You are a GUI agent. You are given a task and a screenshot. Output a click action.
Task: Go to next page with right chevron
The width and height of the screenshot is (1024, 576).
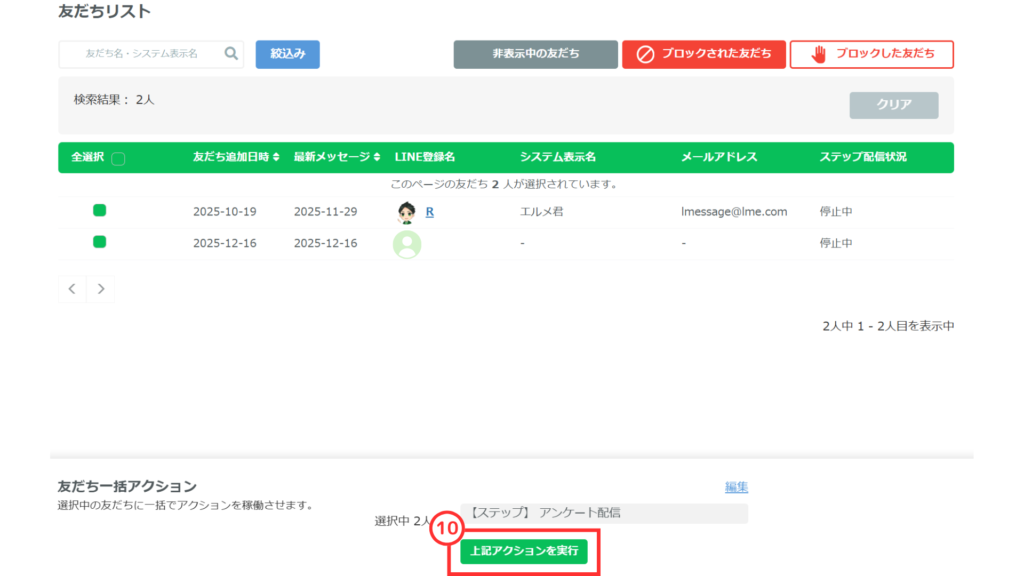point(100,289)
